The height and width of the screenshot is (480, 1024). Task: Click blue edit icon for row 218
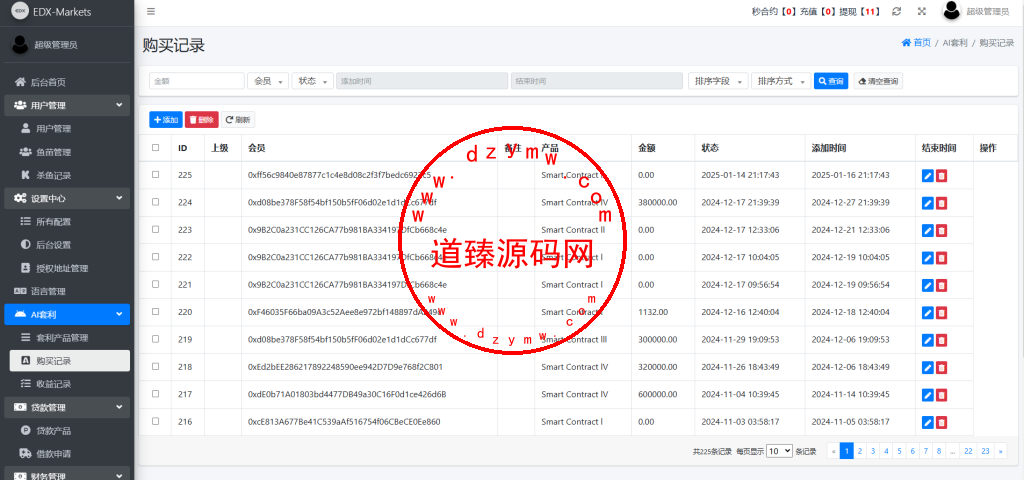(927, 368)
